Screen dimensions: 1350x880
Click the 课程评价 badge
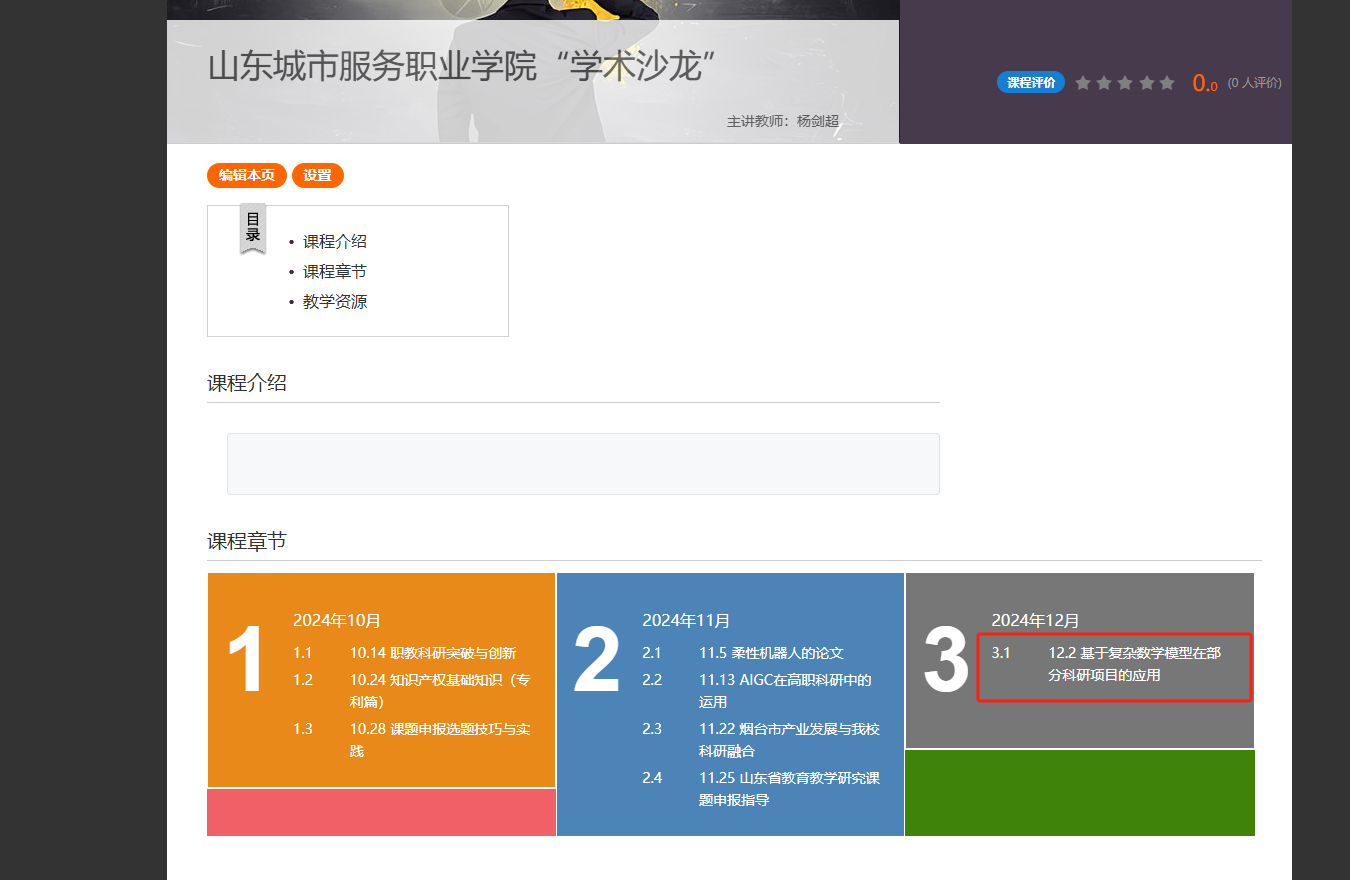pos(1031,83)
